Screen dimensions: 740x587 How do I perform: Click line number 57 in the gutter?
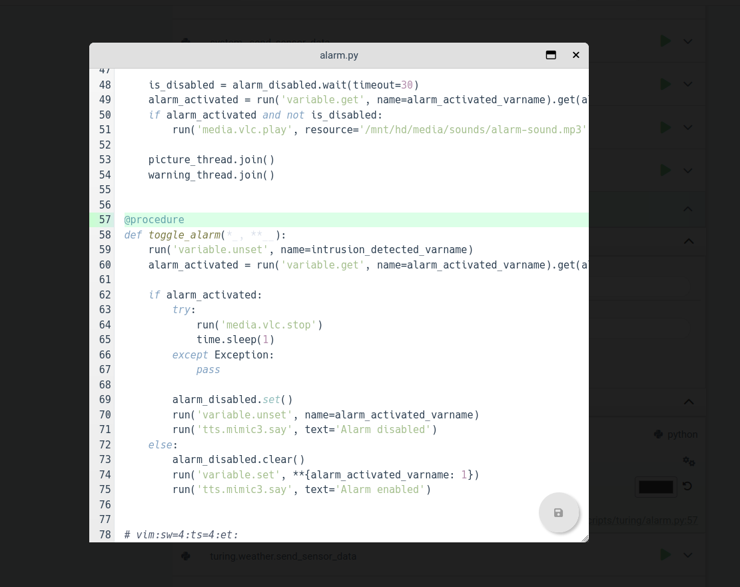coord(105,220)
